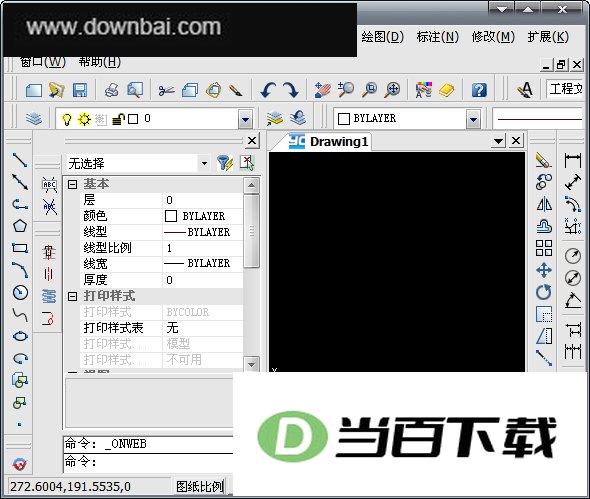This screenshot has width=590, height=499.
Task: Collapse the 打印样式 property group
Action: (72, 297)
